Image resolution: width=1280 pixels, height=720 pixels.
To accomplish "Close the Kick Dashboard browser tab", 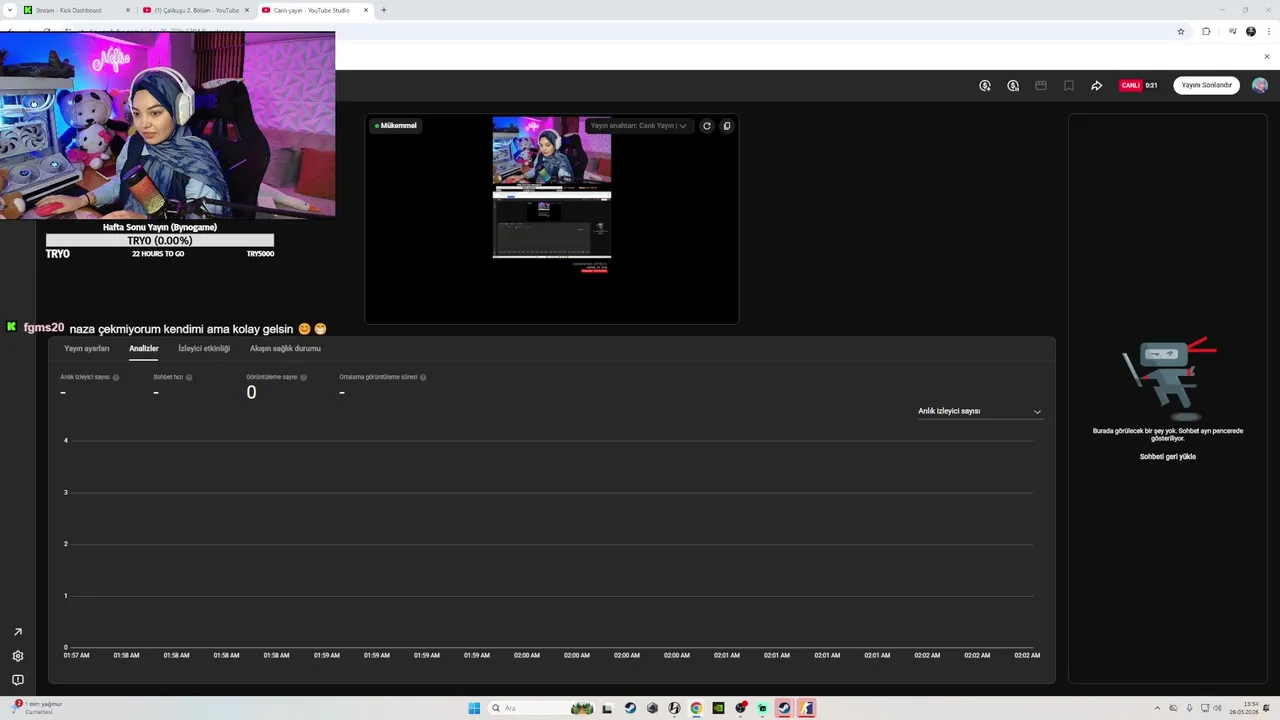I will coord(128,10).
